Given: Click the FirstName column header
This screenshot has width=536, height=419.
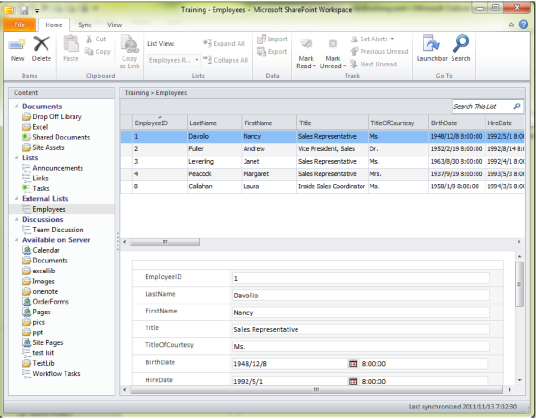Looking at the screenshot, I should [x=269, y=123].
